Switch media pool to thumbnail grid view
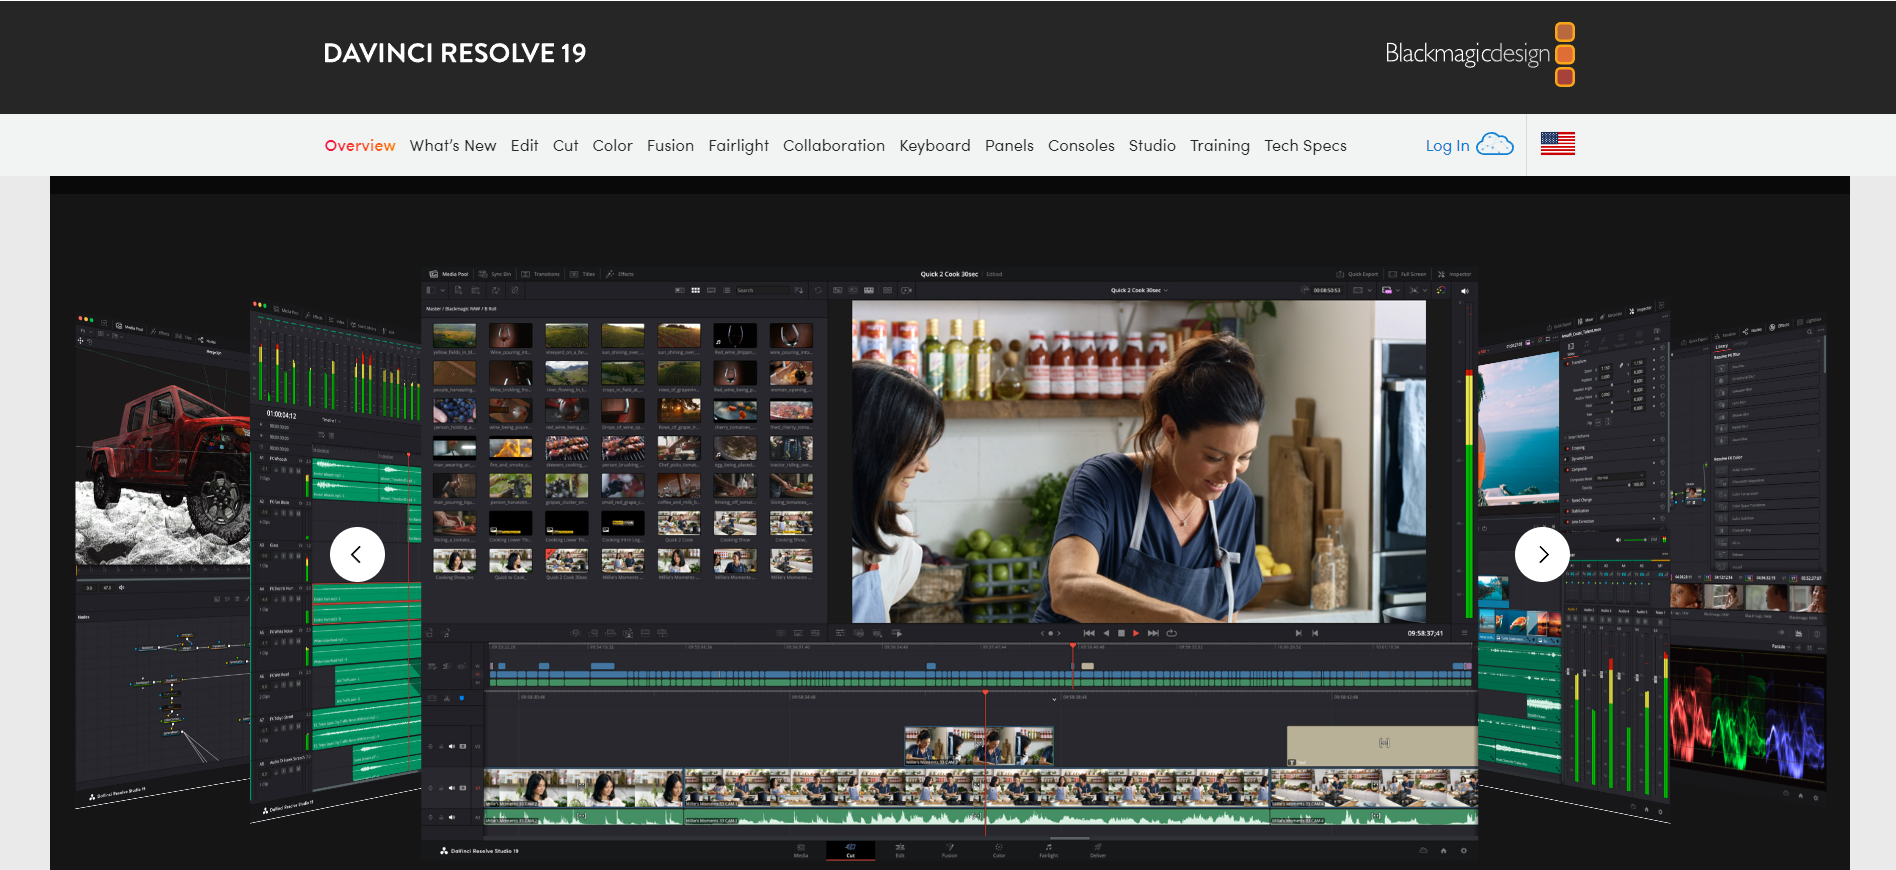The width and height of the screenshot is (1896, 870). tap(695, 291)
